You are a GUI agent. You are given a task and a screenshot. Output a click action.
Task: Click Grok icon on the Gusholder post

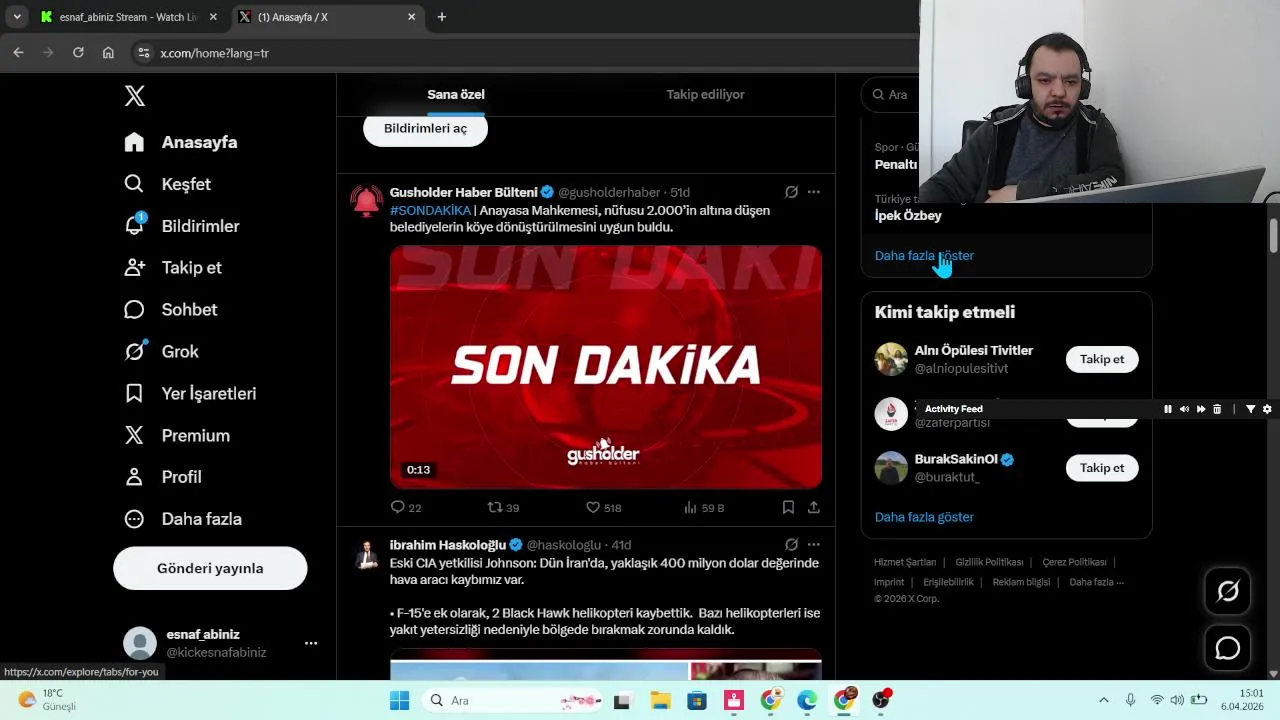tap(791, 192)
